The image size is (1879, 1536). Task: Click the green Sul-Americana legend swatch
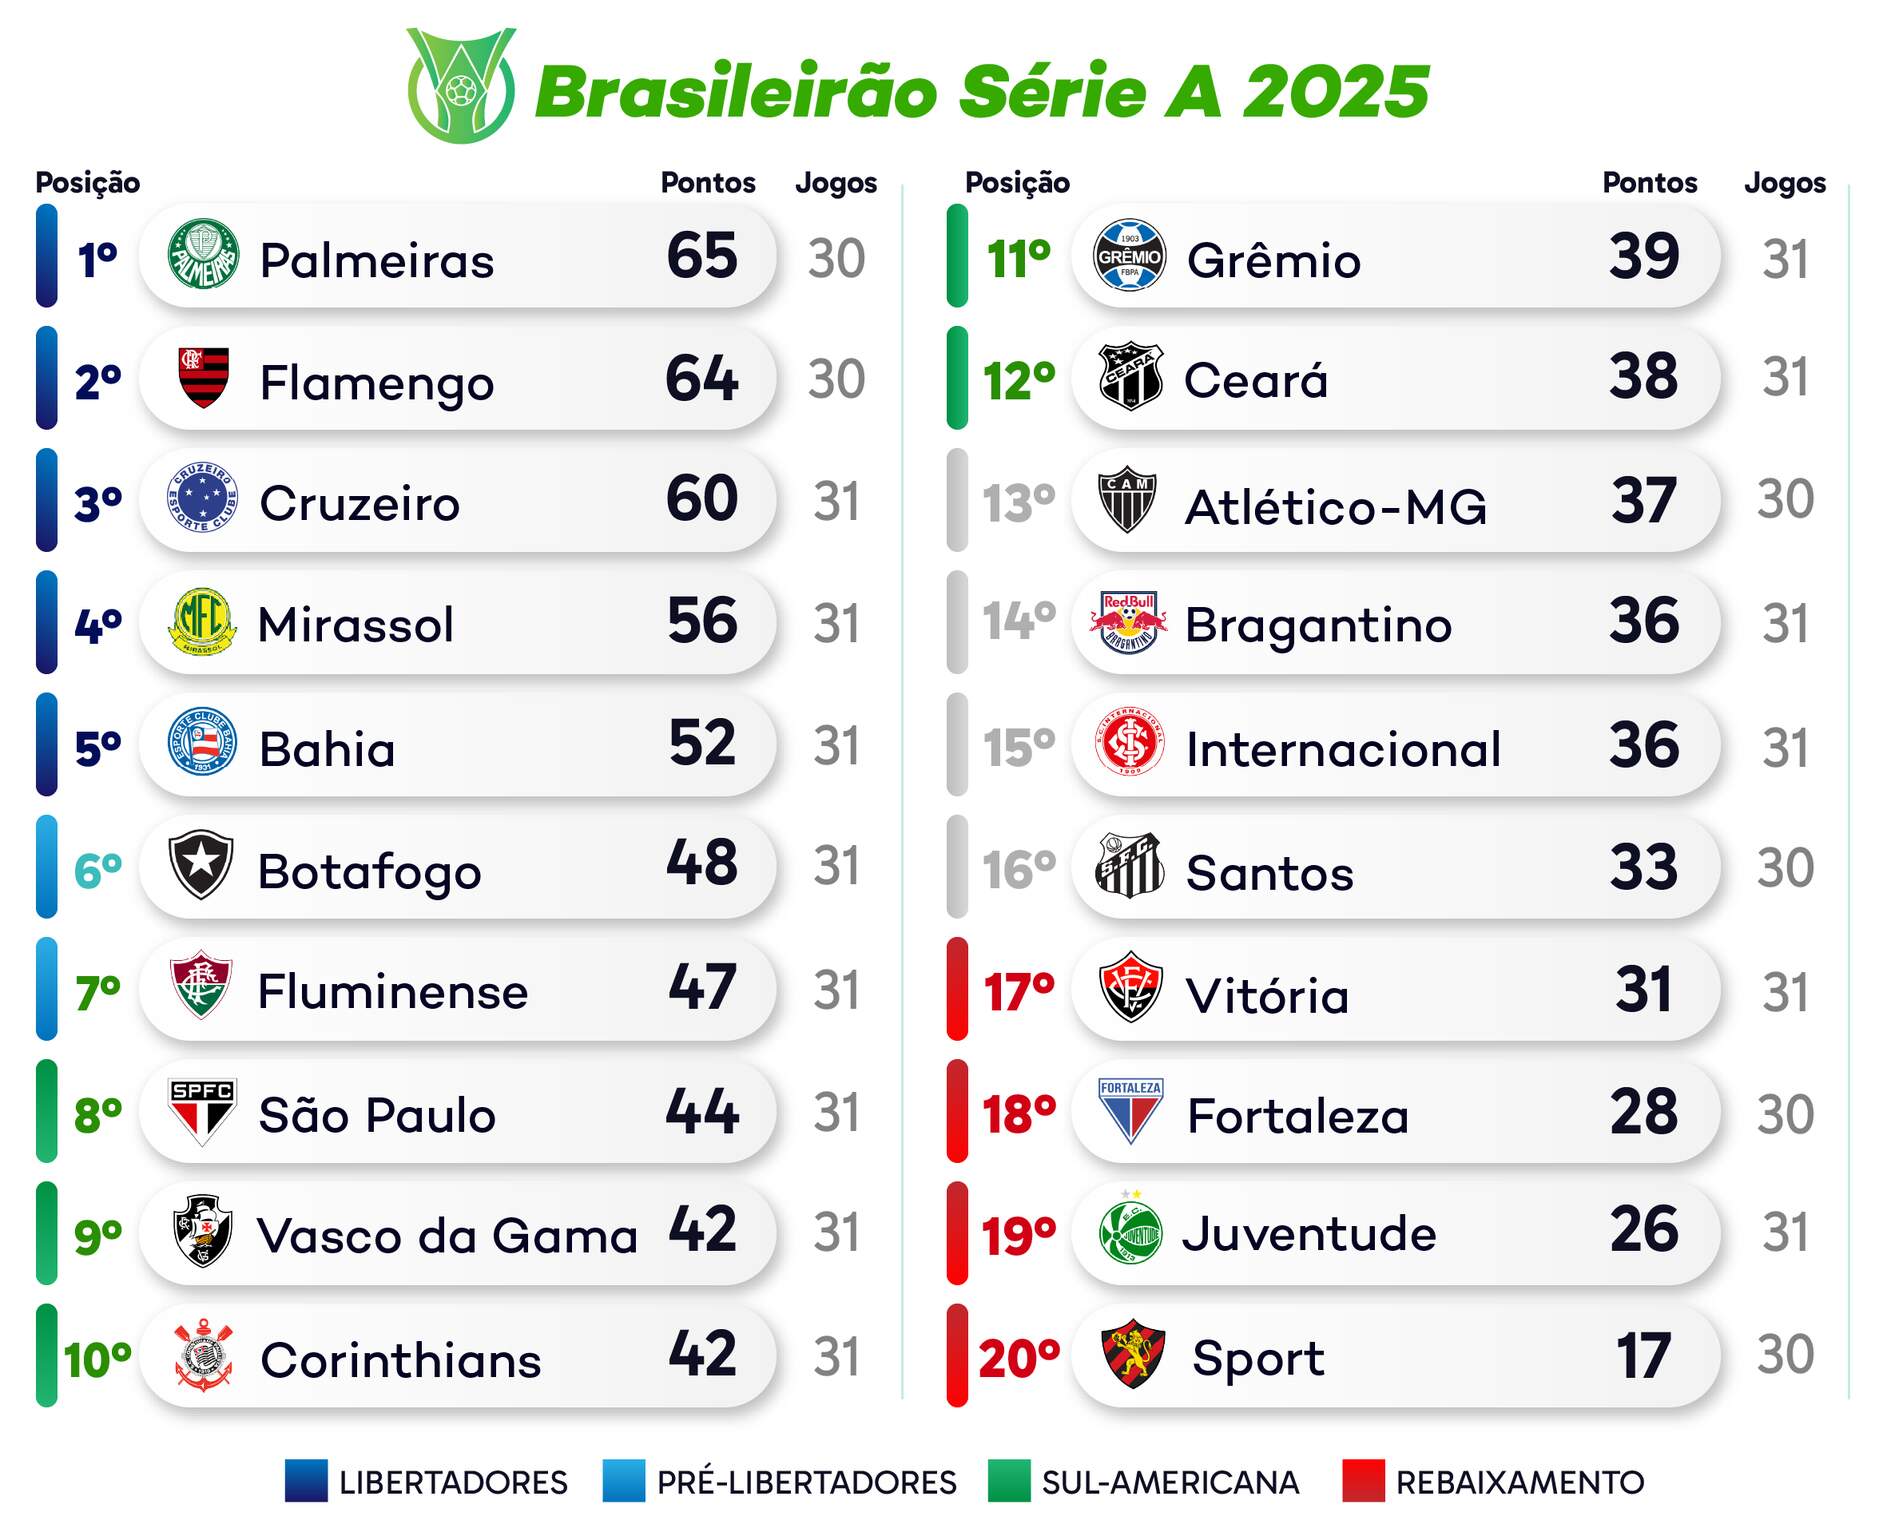coord(1008,1481)
